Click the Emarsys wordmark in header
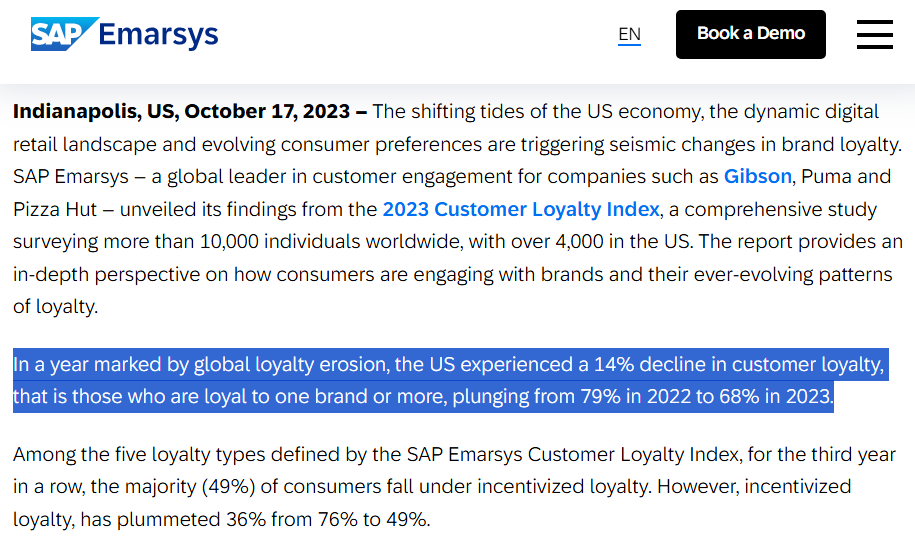The width and height of the screenshot is (915, 544). pyautogui.click(x=158, y=35)
